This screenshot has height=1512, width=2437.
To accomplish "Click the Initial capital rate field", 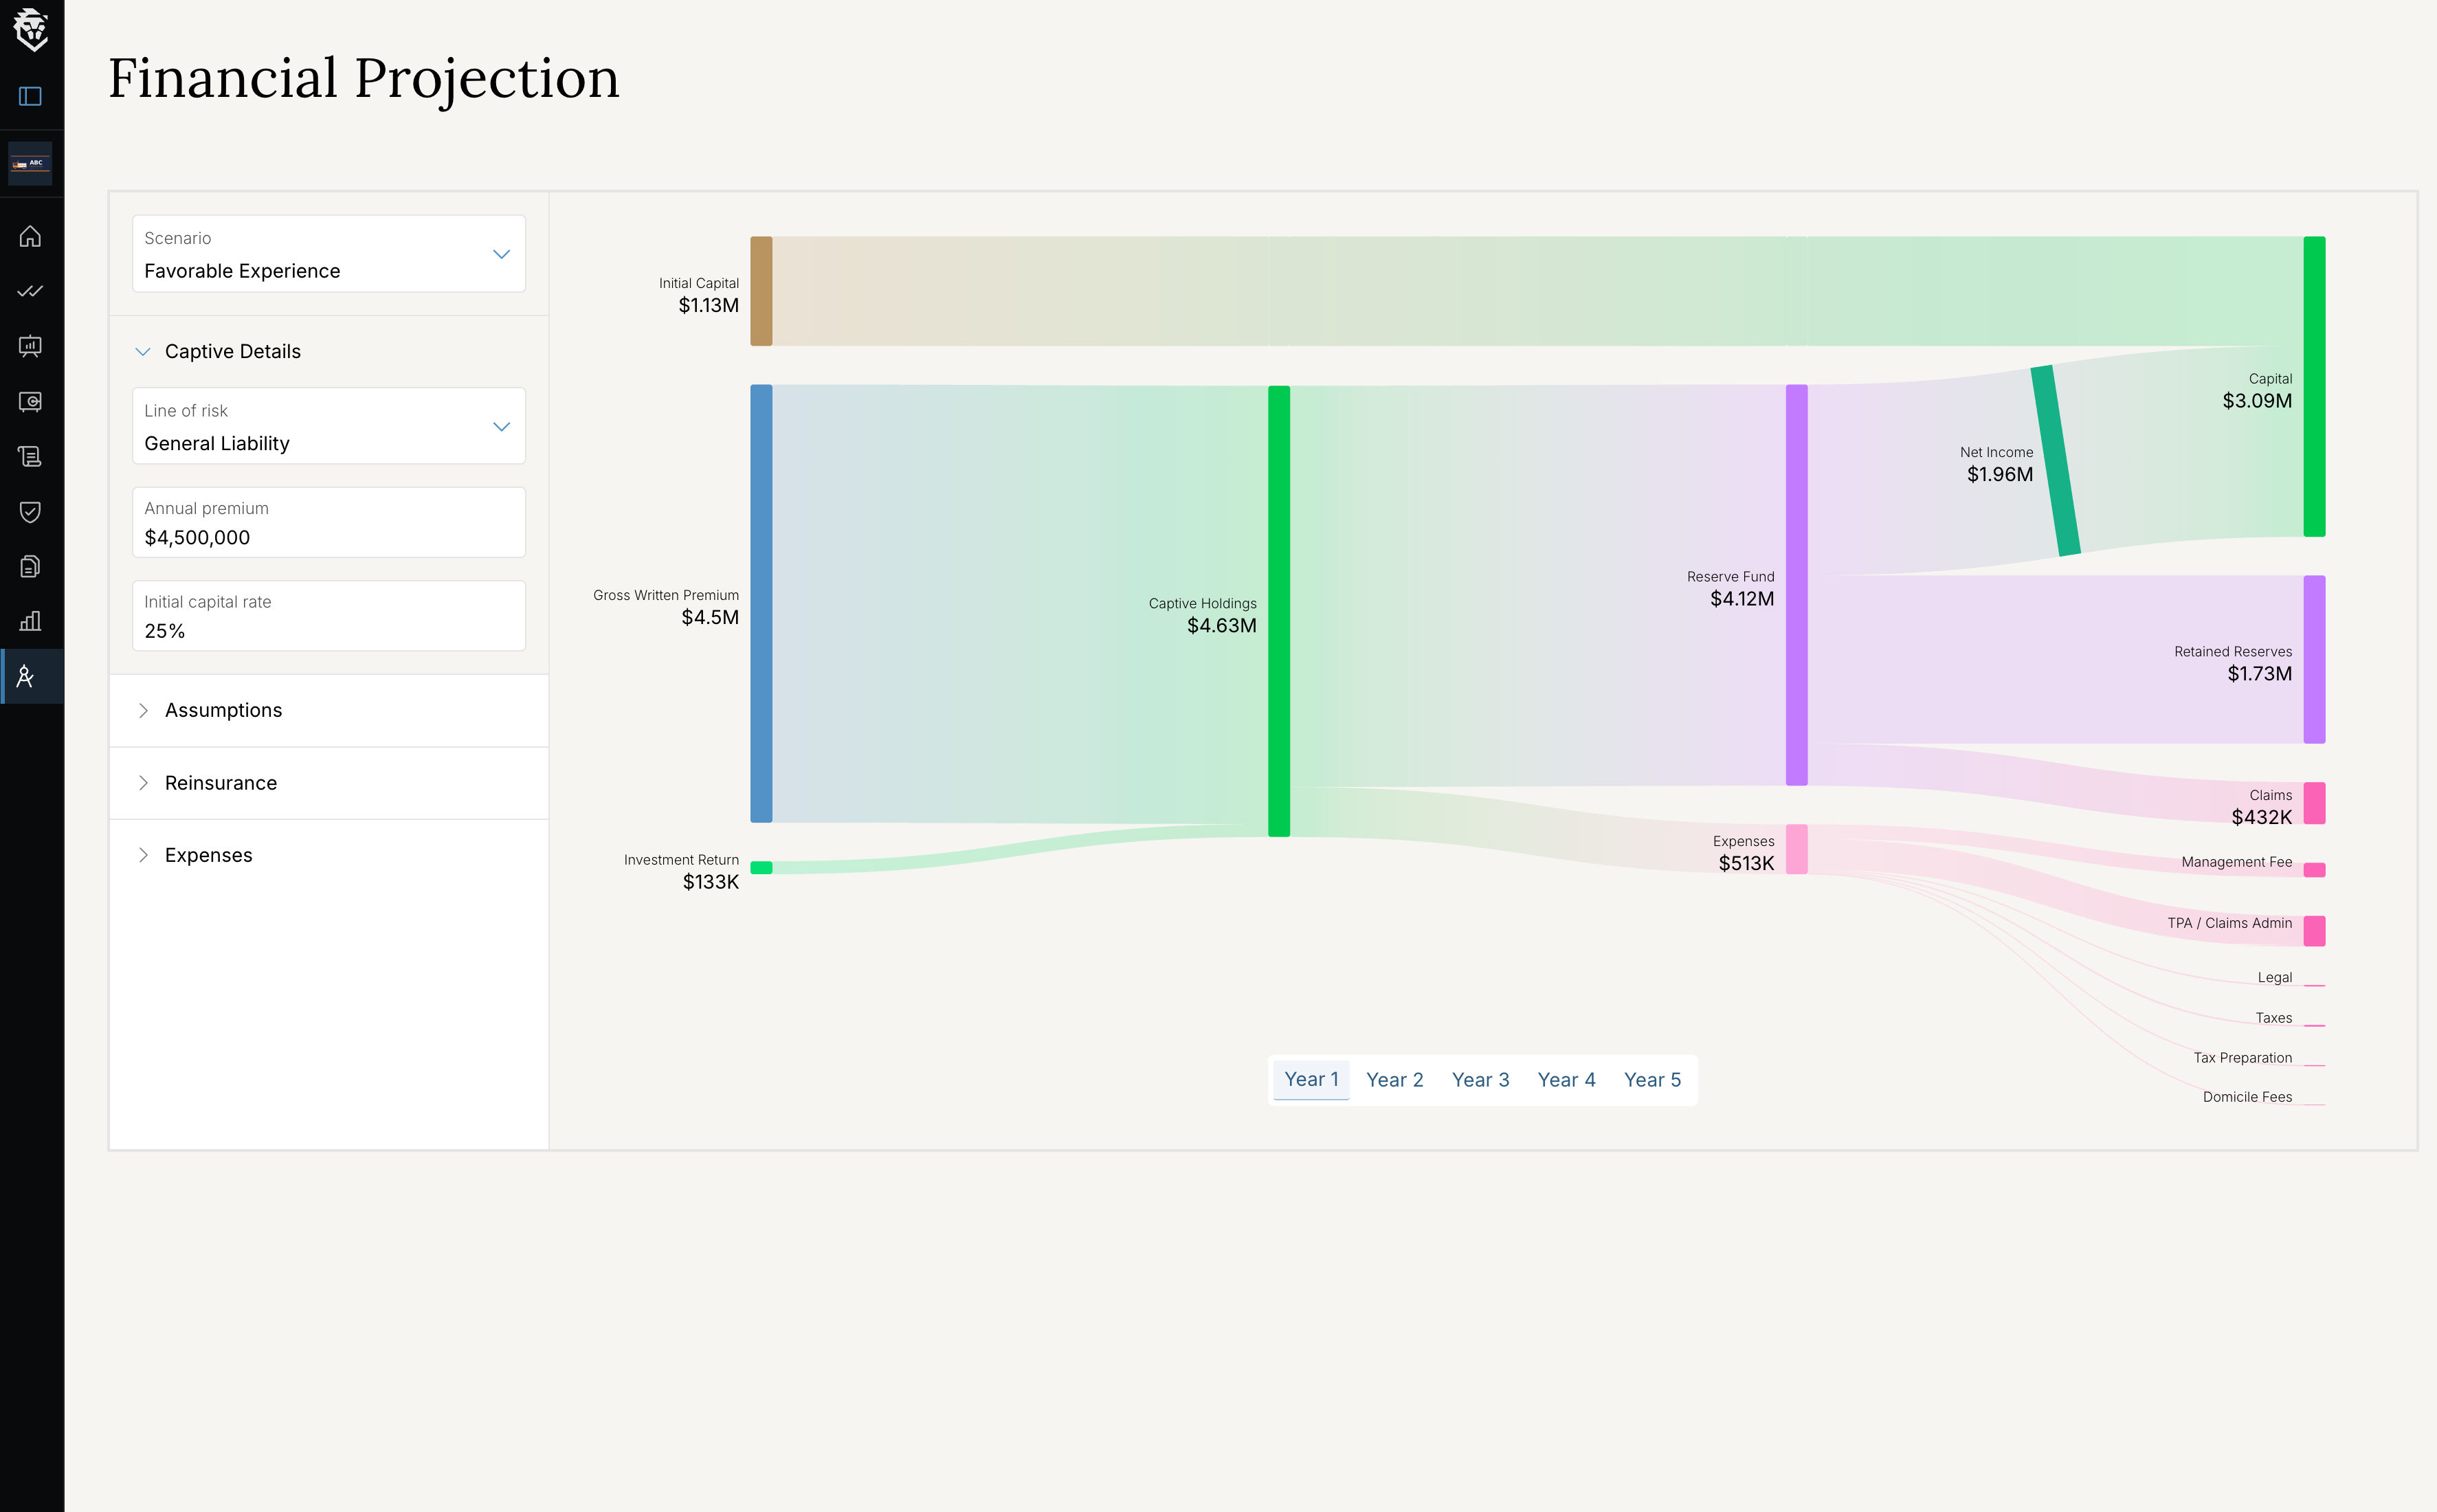I will pos(329,616).
